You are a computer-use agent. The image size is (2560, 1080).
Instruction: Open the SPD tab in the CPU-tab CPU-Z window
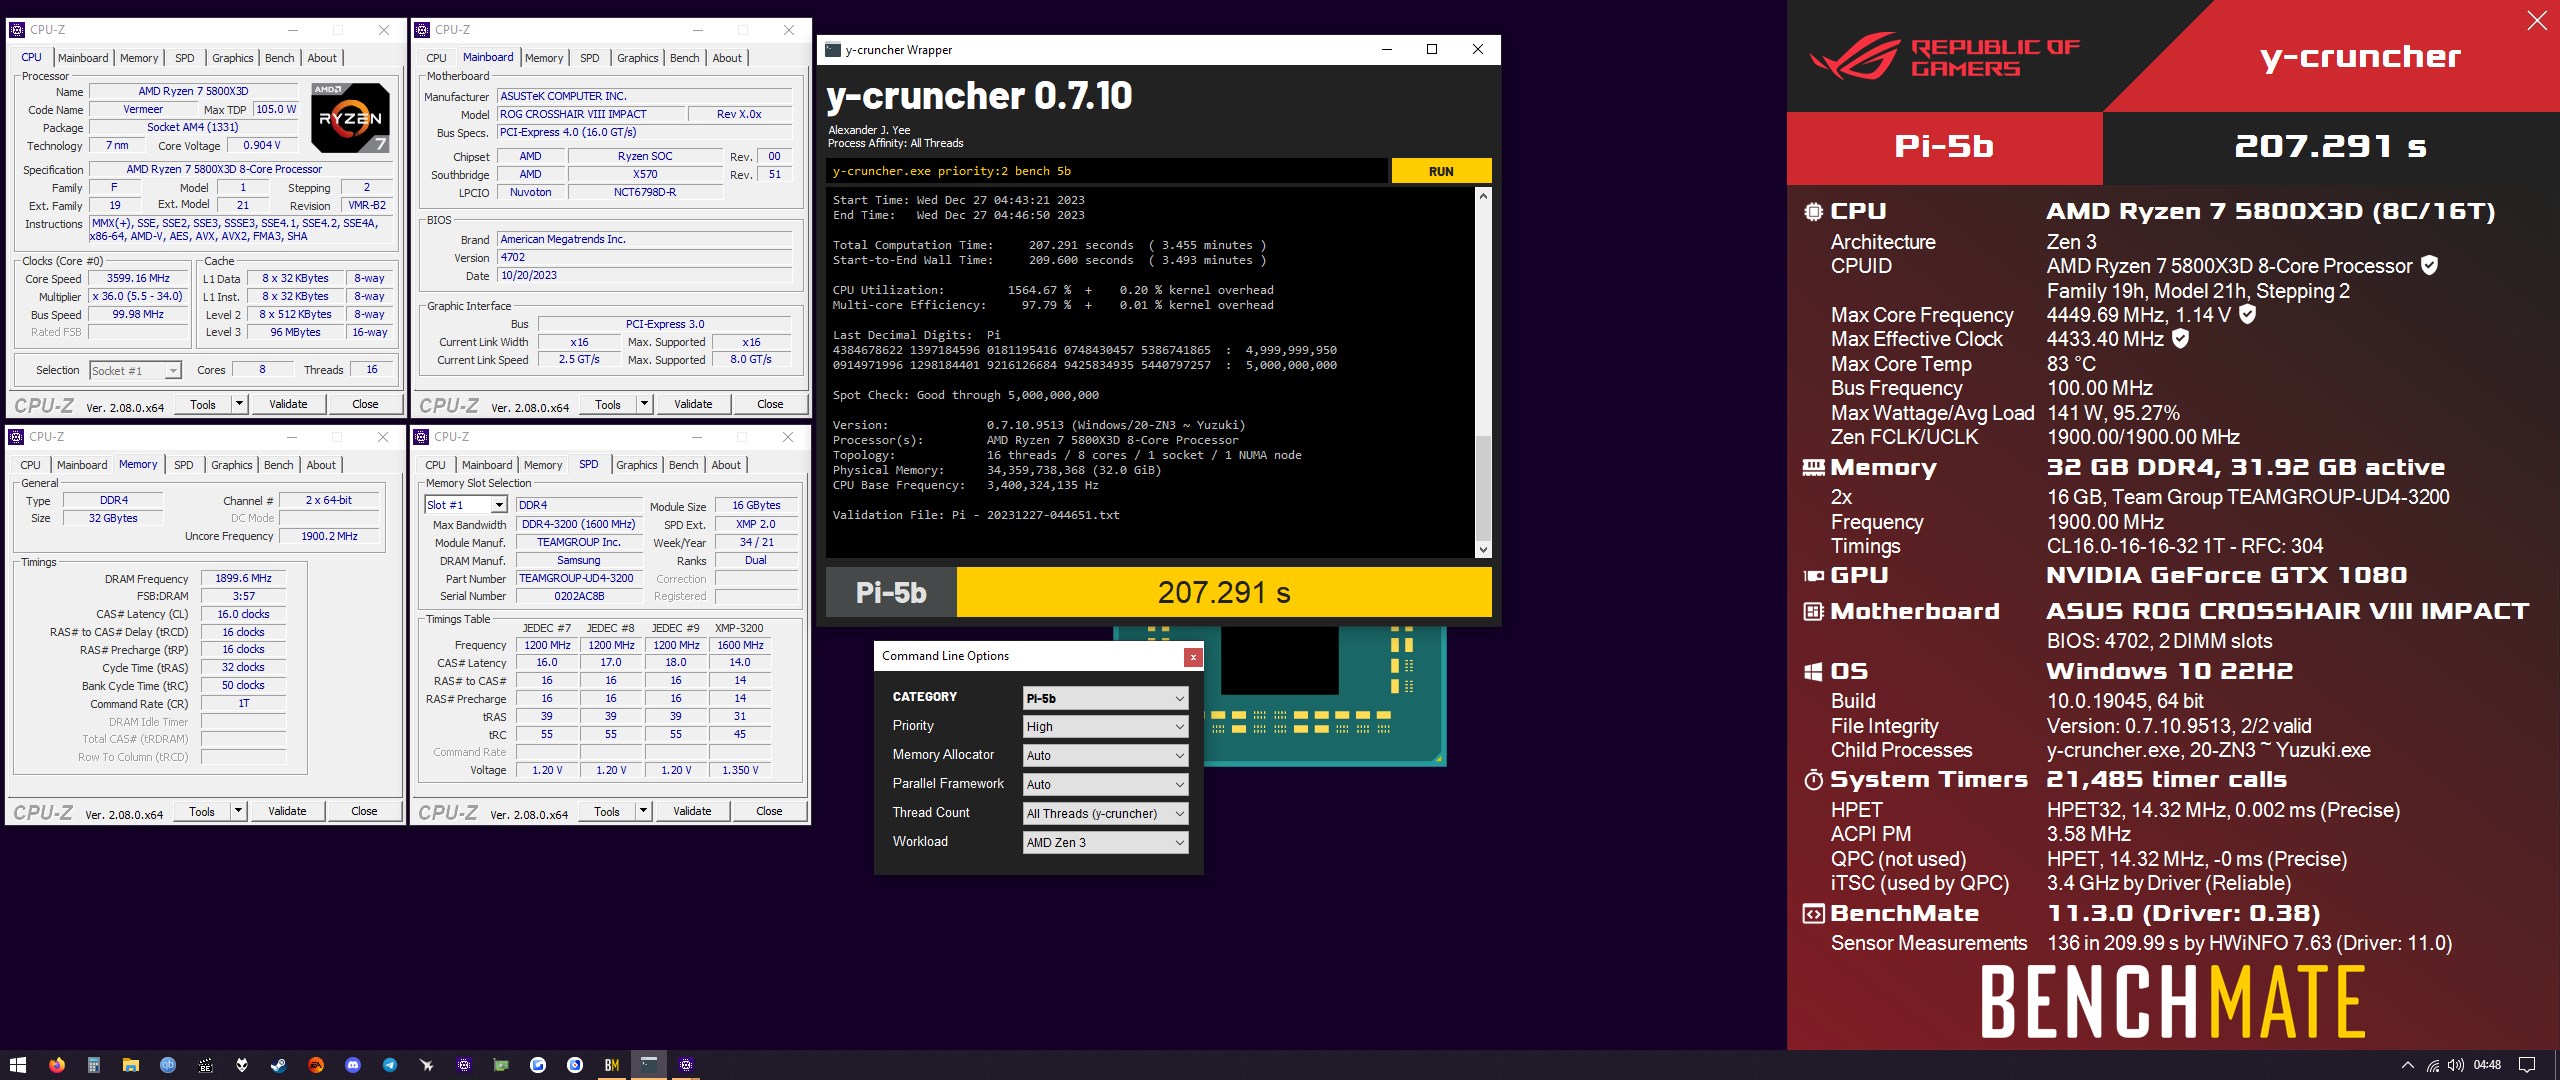185,58
